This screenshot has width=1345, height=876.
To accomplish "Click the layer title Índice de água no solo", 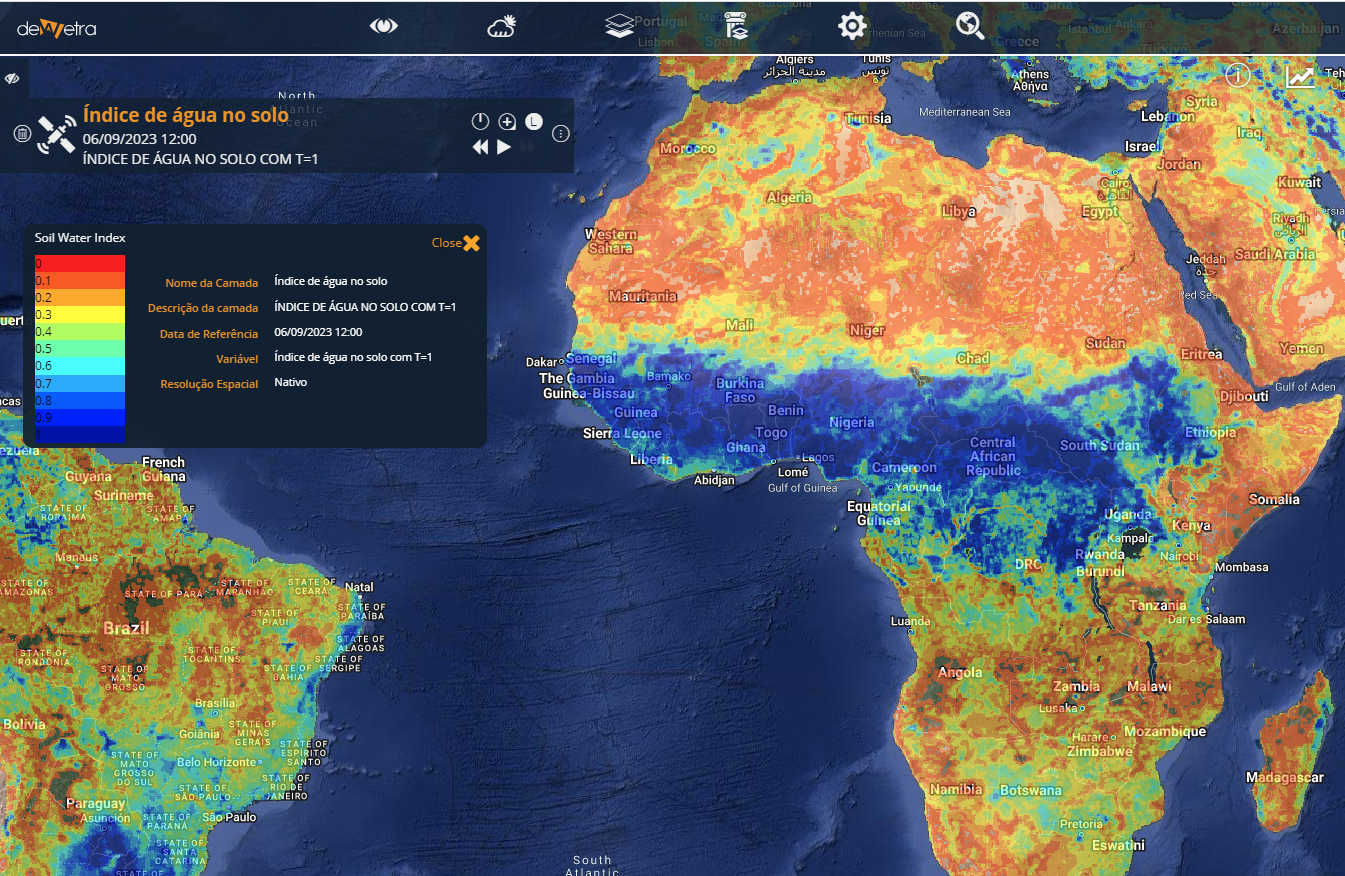I will (186, 116).
